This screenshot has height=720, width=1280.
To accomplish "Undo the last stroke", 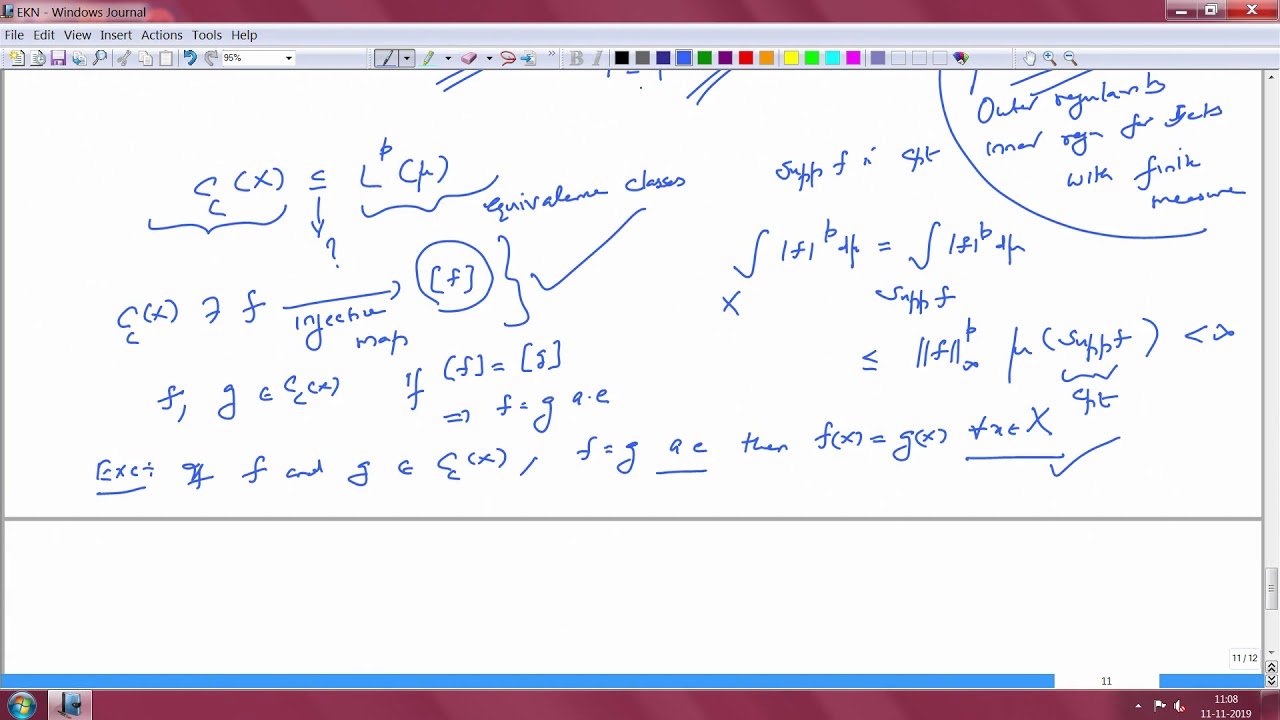I will point(190,58).
